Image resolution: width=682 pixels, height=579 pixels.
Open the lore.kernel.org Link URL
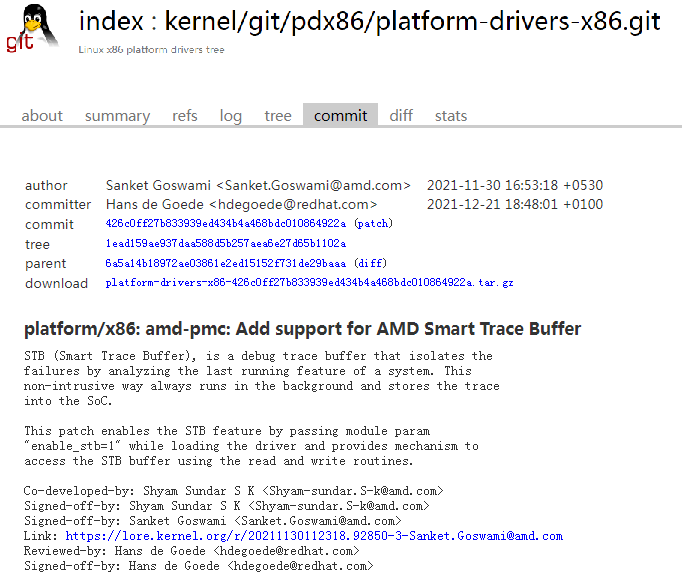coord(314,536)
